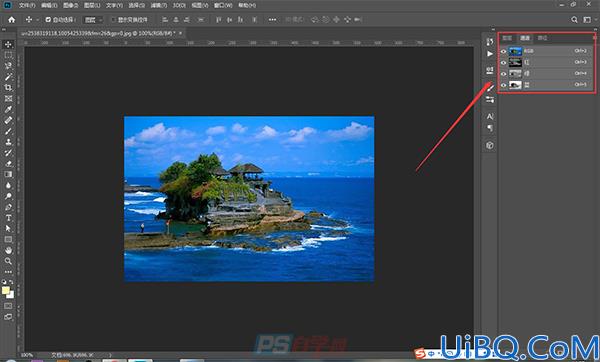Select the Rectangular Marquee tool
Image resolution: width=600 pixels, height=362 pixels.
click(8, 55)
